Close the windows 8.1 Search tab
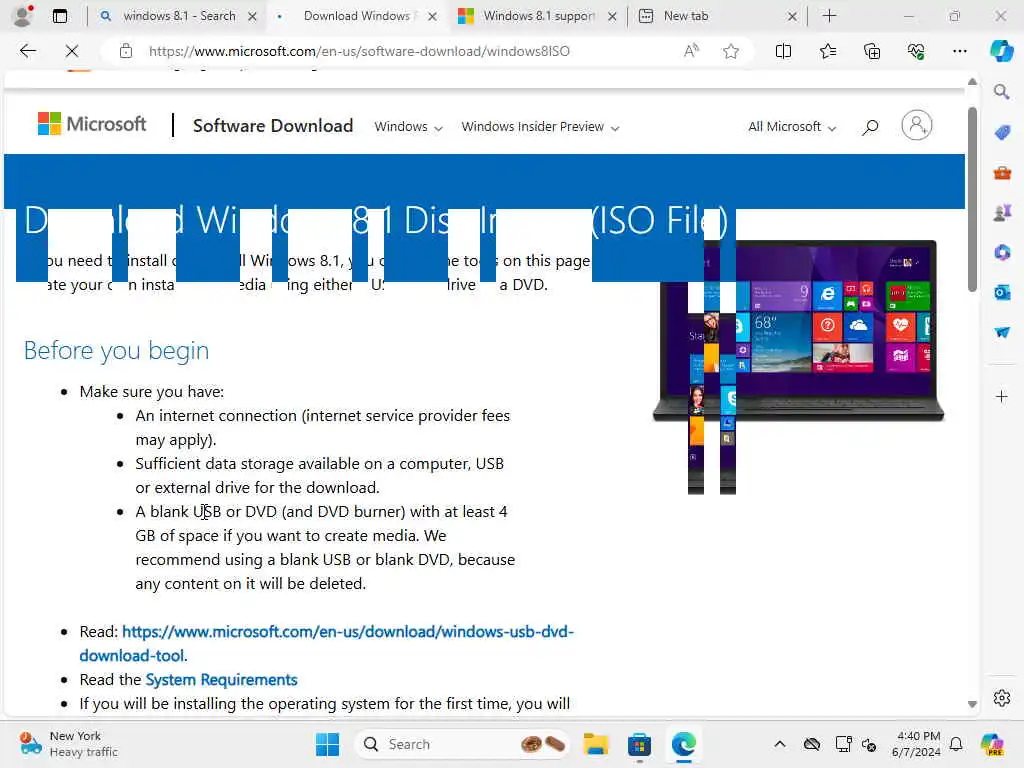 pyautogui.click(x=252, y=16)
